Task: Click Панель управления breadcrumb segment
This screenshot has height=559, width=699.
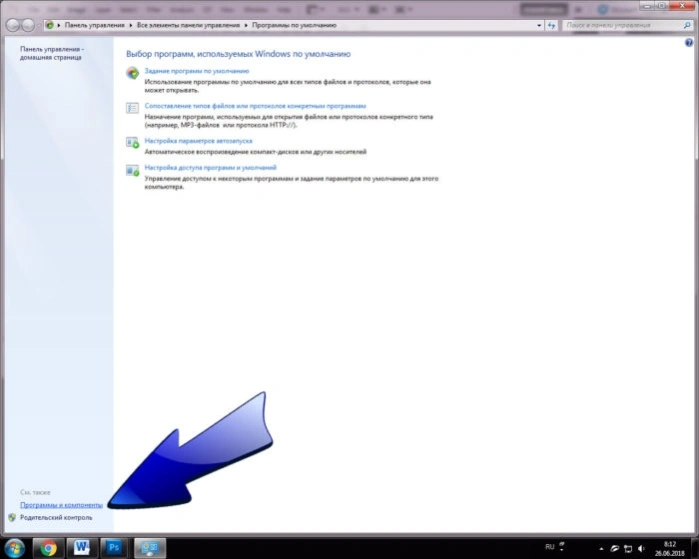Action: click(x=95, y=25)
